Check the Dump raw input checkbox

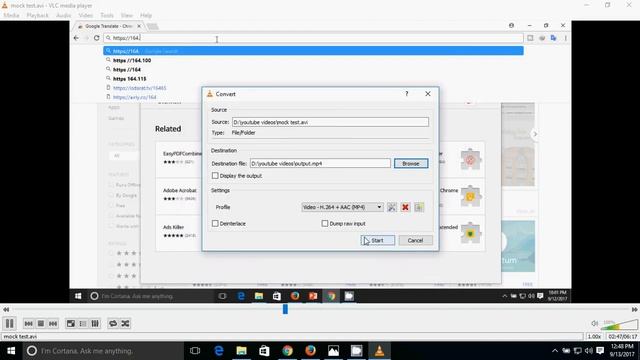pyautogui.click(x=325, y=224)
